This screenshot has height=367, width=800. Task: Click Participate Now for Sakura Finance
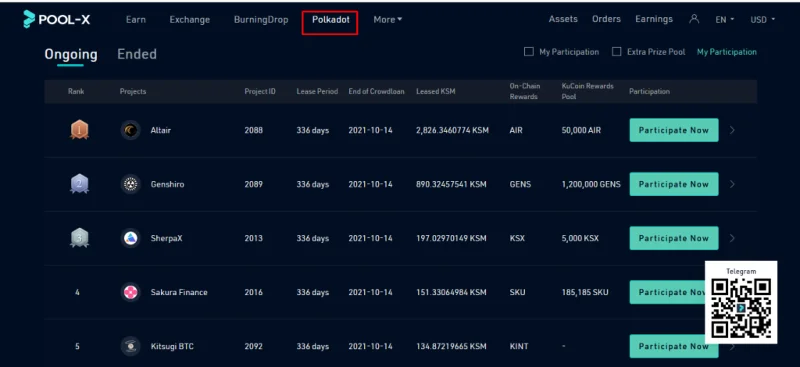click(667, 292)
